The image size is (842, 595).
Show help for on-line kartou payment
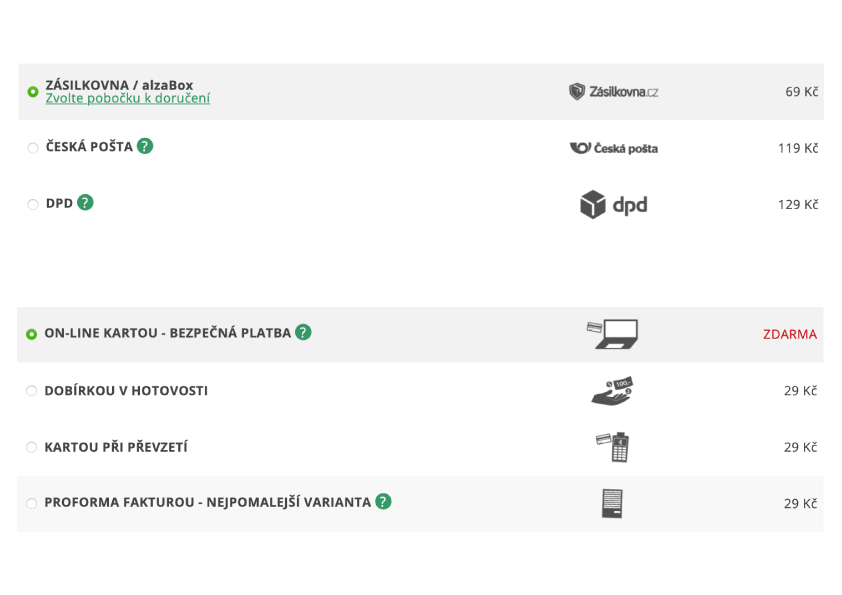pos(303,332)
